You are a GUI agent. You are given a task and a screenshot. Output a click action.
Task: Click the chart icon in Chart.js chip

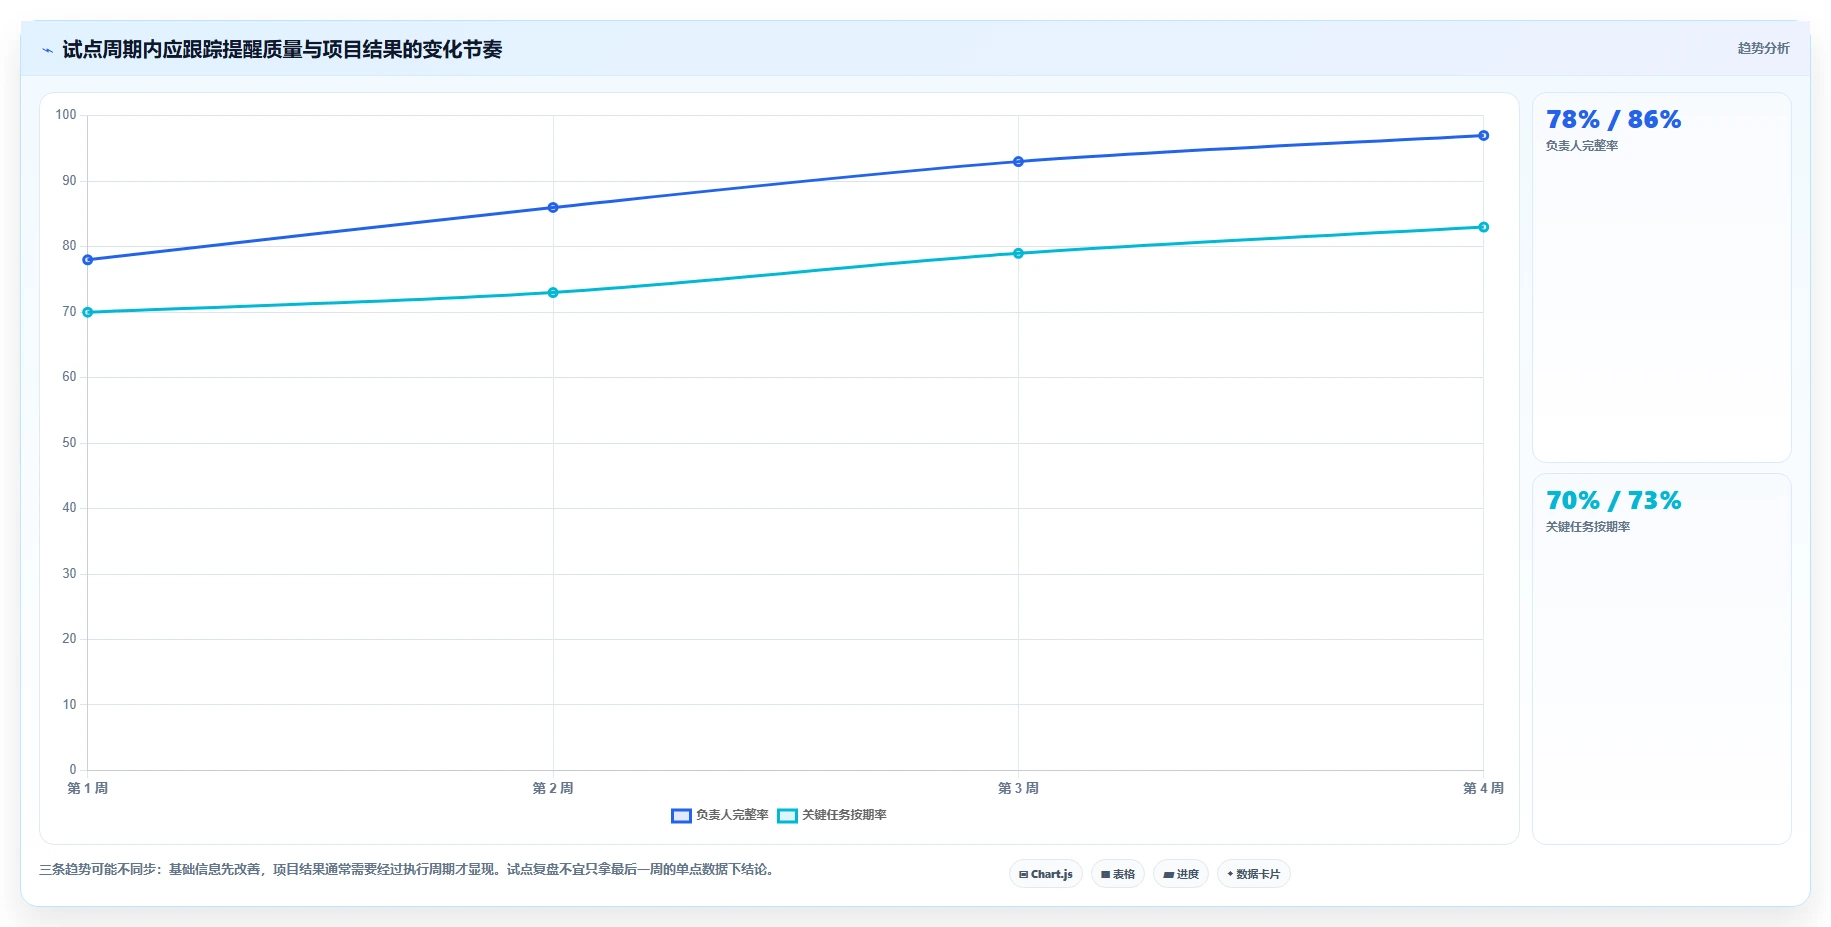[1023, 875]
